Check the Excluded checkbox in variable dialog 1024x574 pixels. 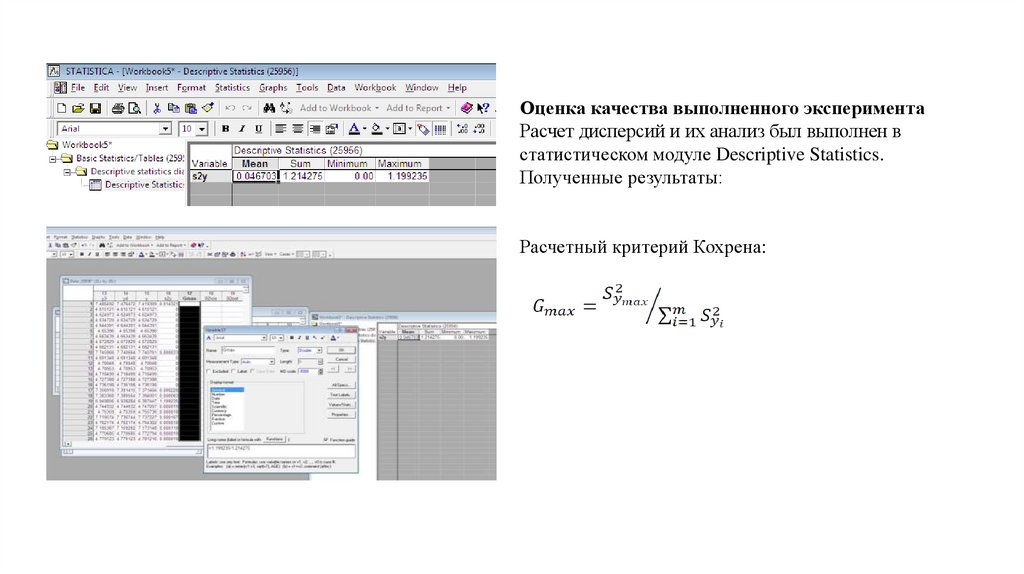(x=208, y=370)
